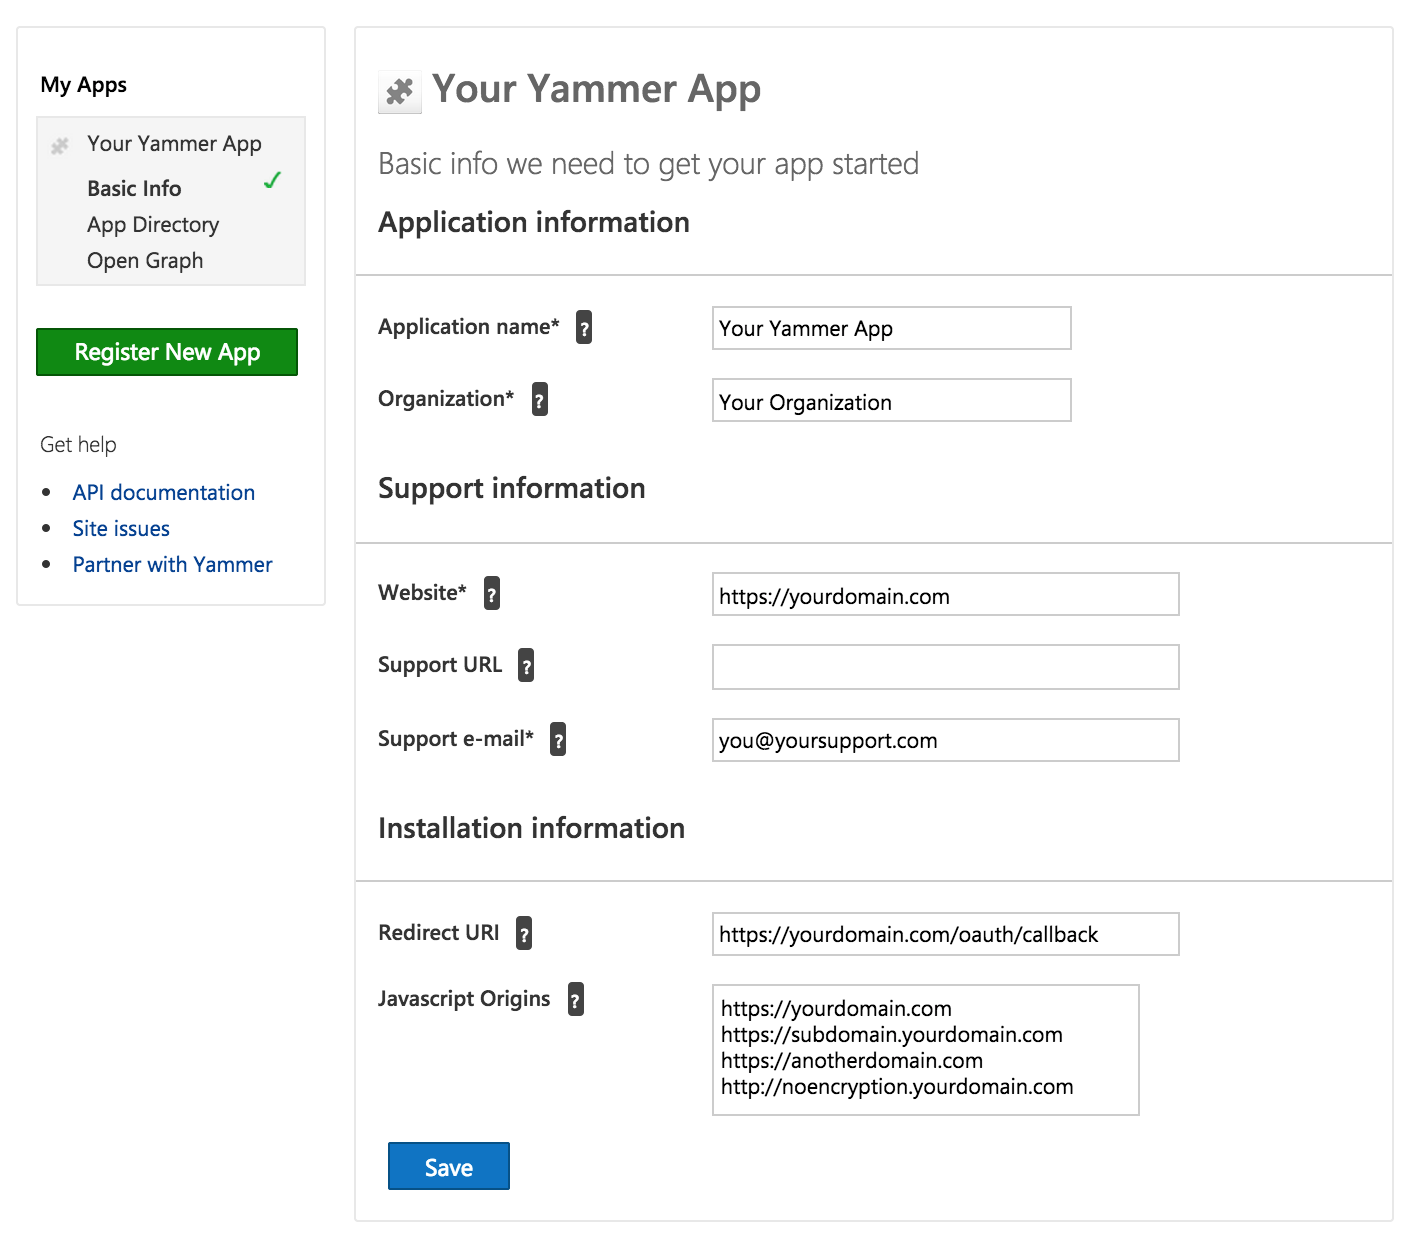Screen dimensions: 1412x1238
Task: Click Register New App button
Action: 167,352
